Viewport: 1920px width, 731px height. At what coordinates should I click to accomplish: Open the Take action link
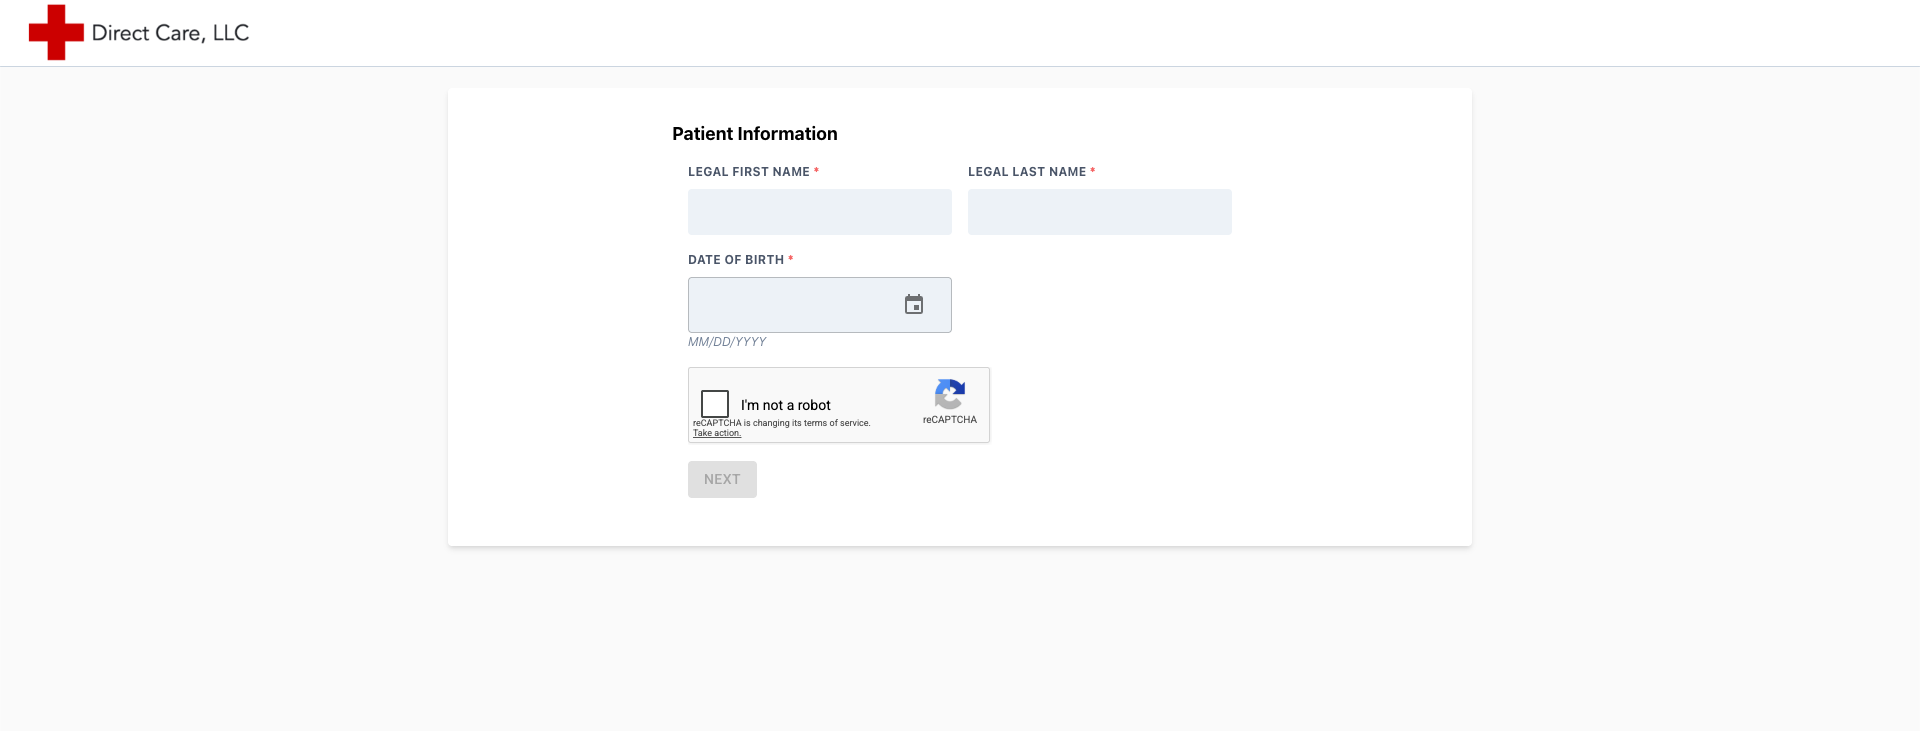(717, 433)
